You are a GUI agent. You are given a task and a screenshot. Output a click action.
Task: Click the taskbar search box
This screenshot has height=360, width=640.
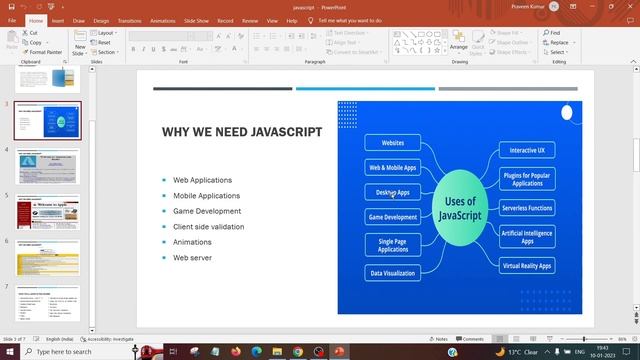(x=78, y=351)
